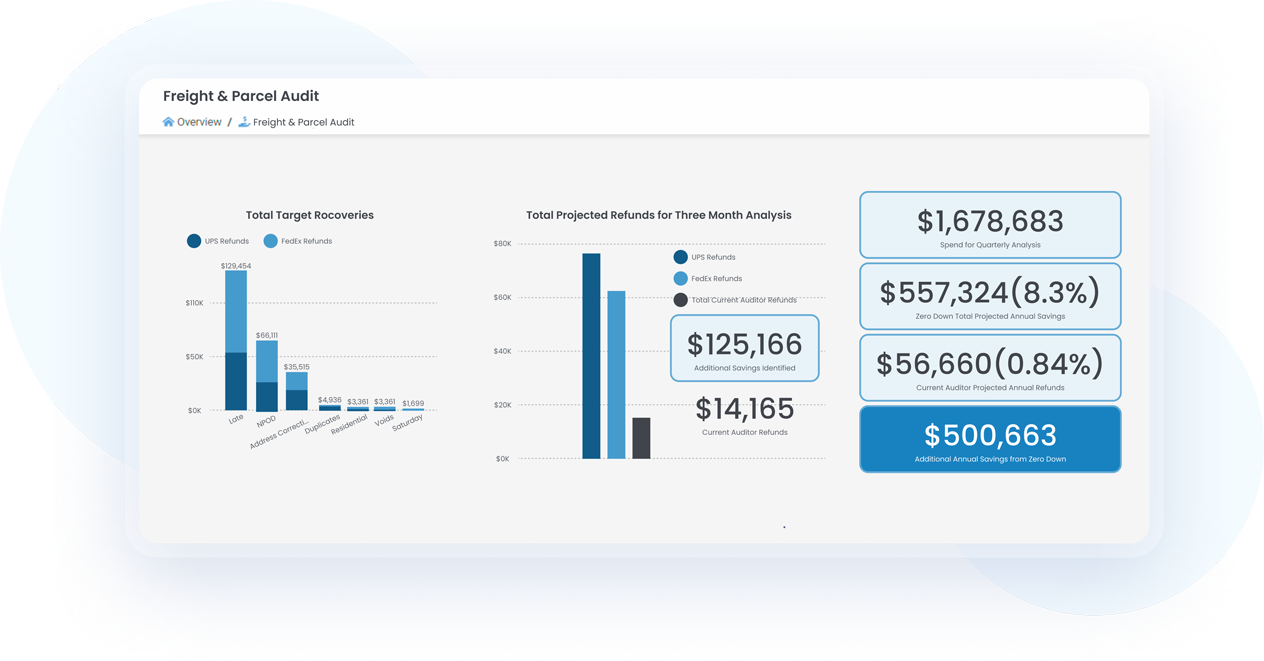The height and width of the screenshot is (661, 1264).
Task: Click the UPS Refunds legend circle under Total Target Recoveries
Action: [x=193, y=240]
